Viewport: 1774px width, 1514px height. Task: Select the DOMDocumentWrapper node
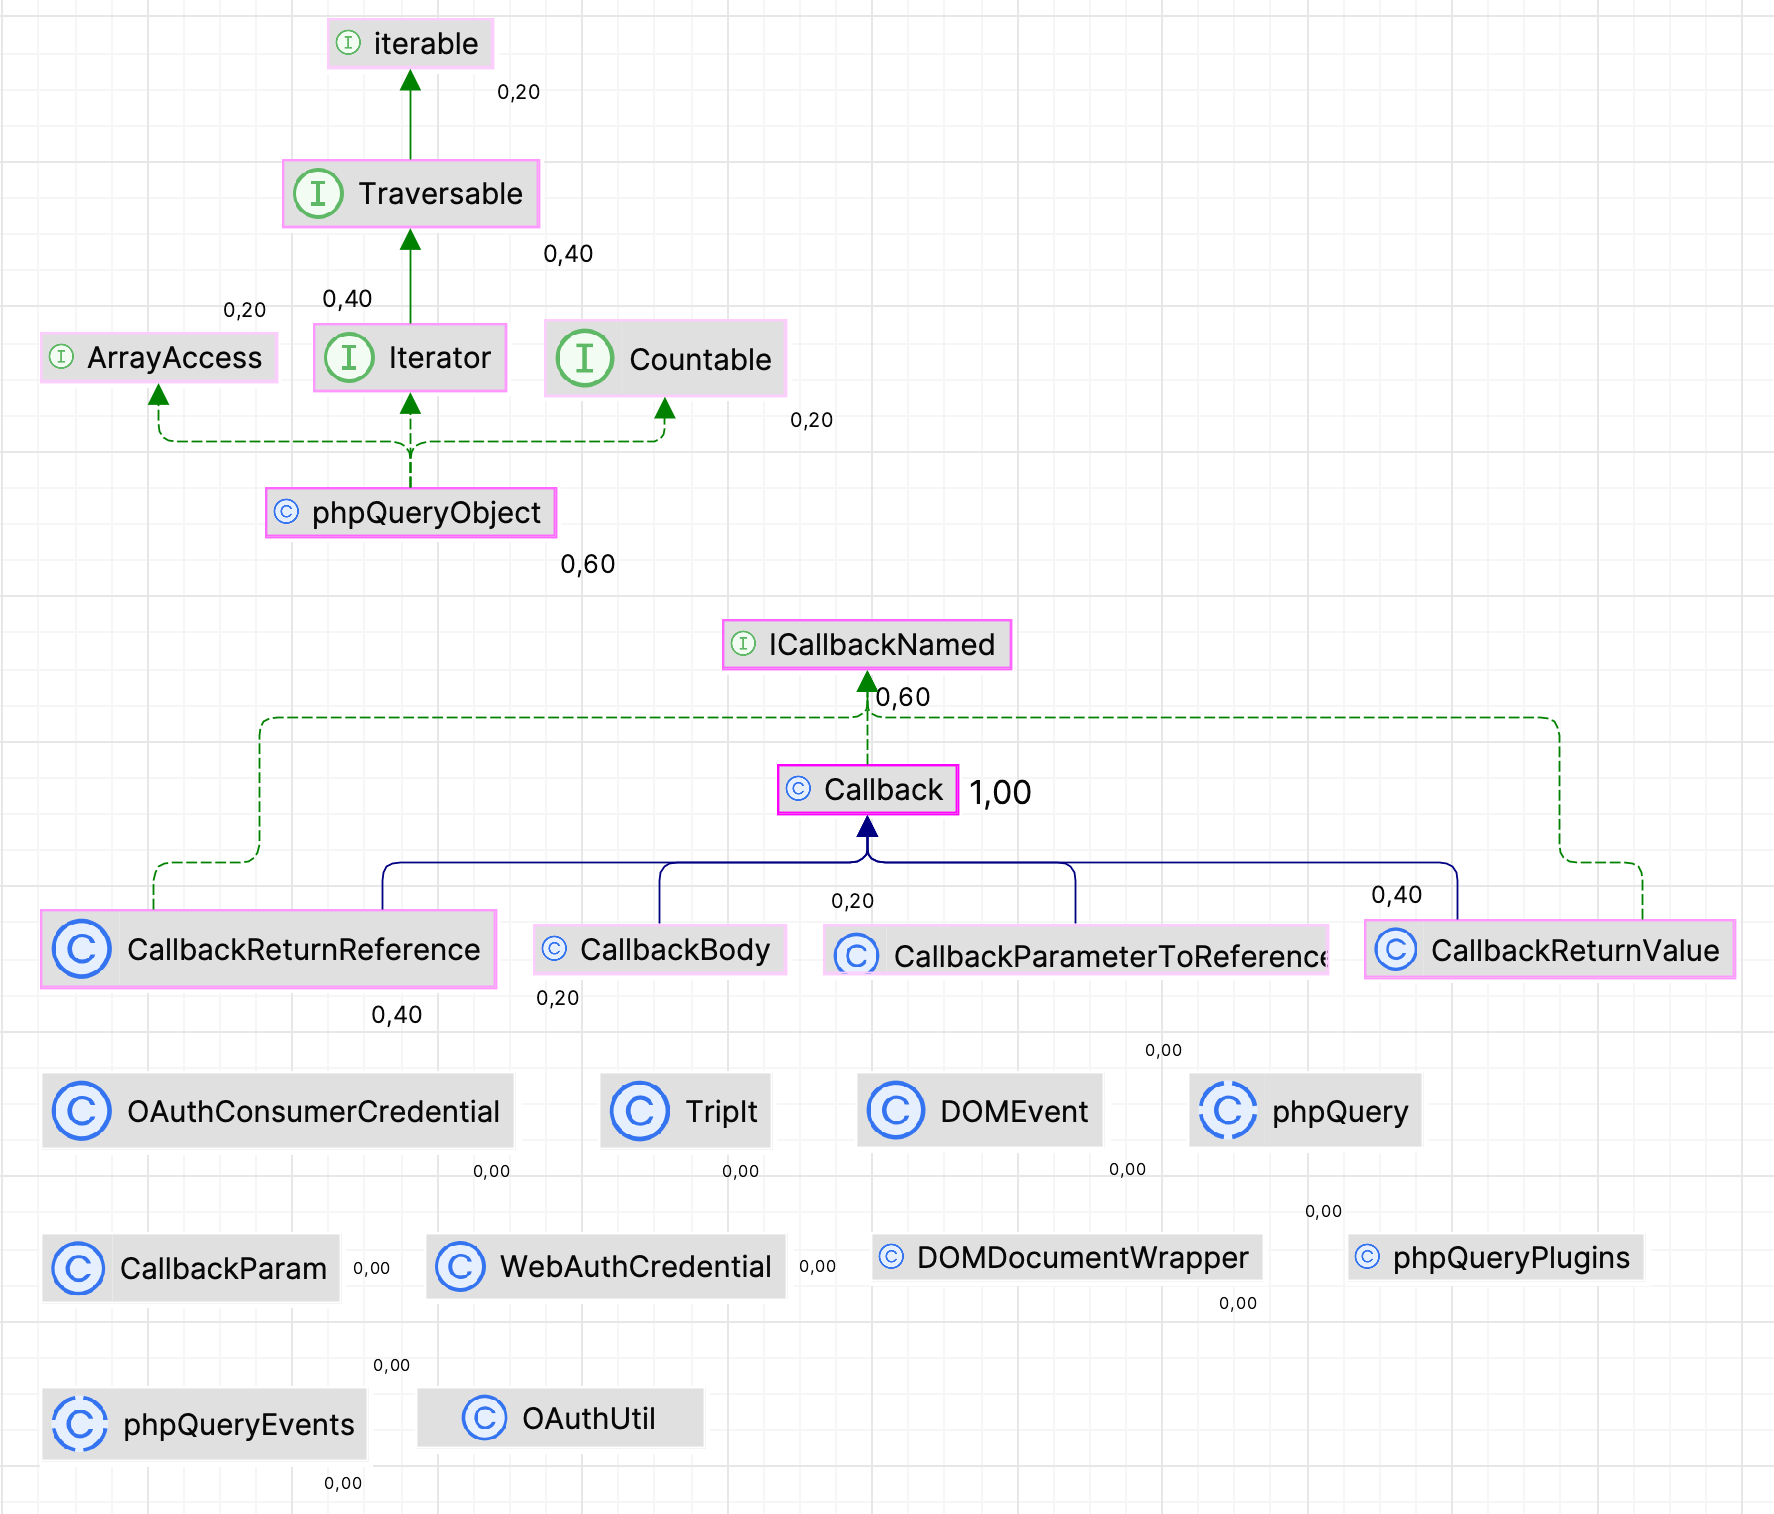pos(1067,1257)
